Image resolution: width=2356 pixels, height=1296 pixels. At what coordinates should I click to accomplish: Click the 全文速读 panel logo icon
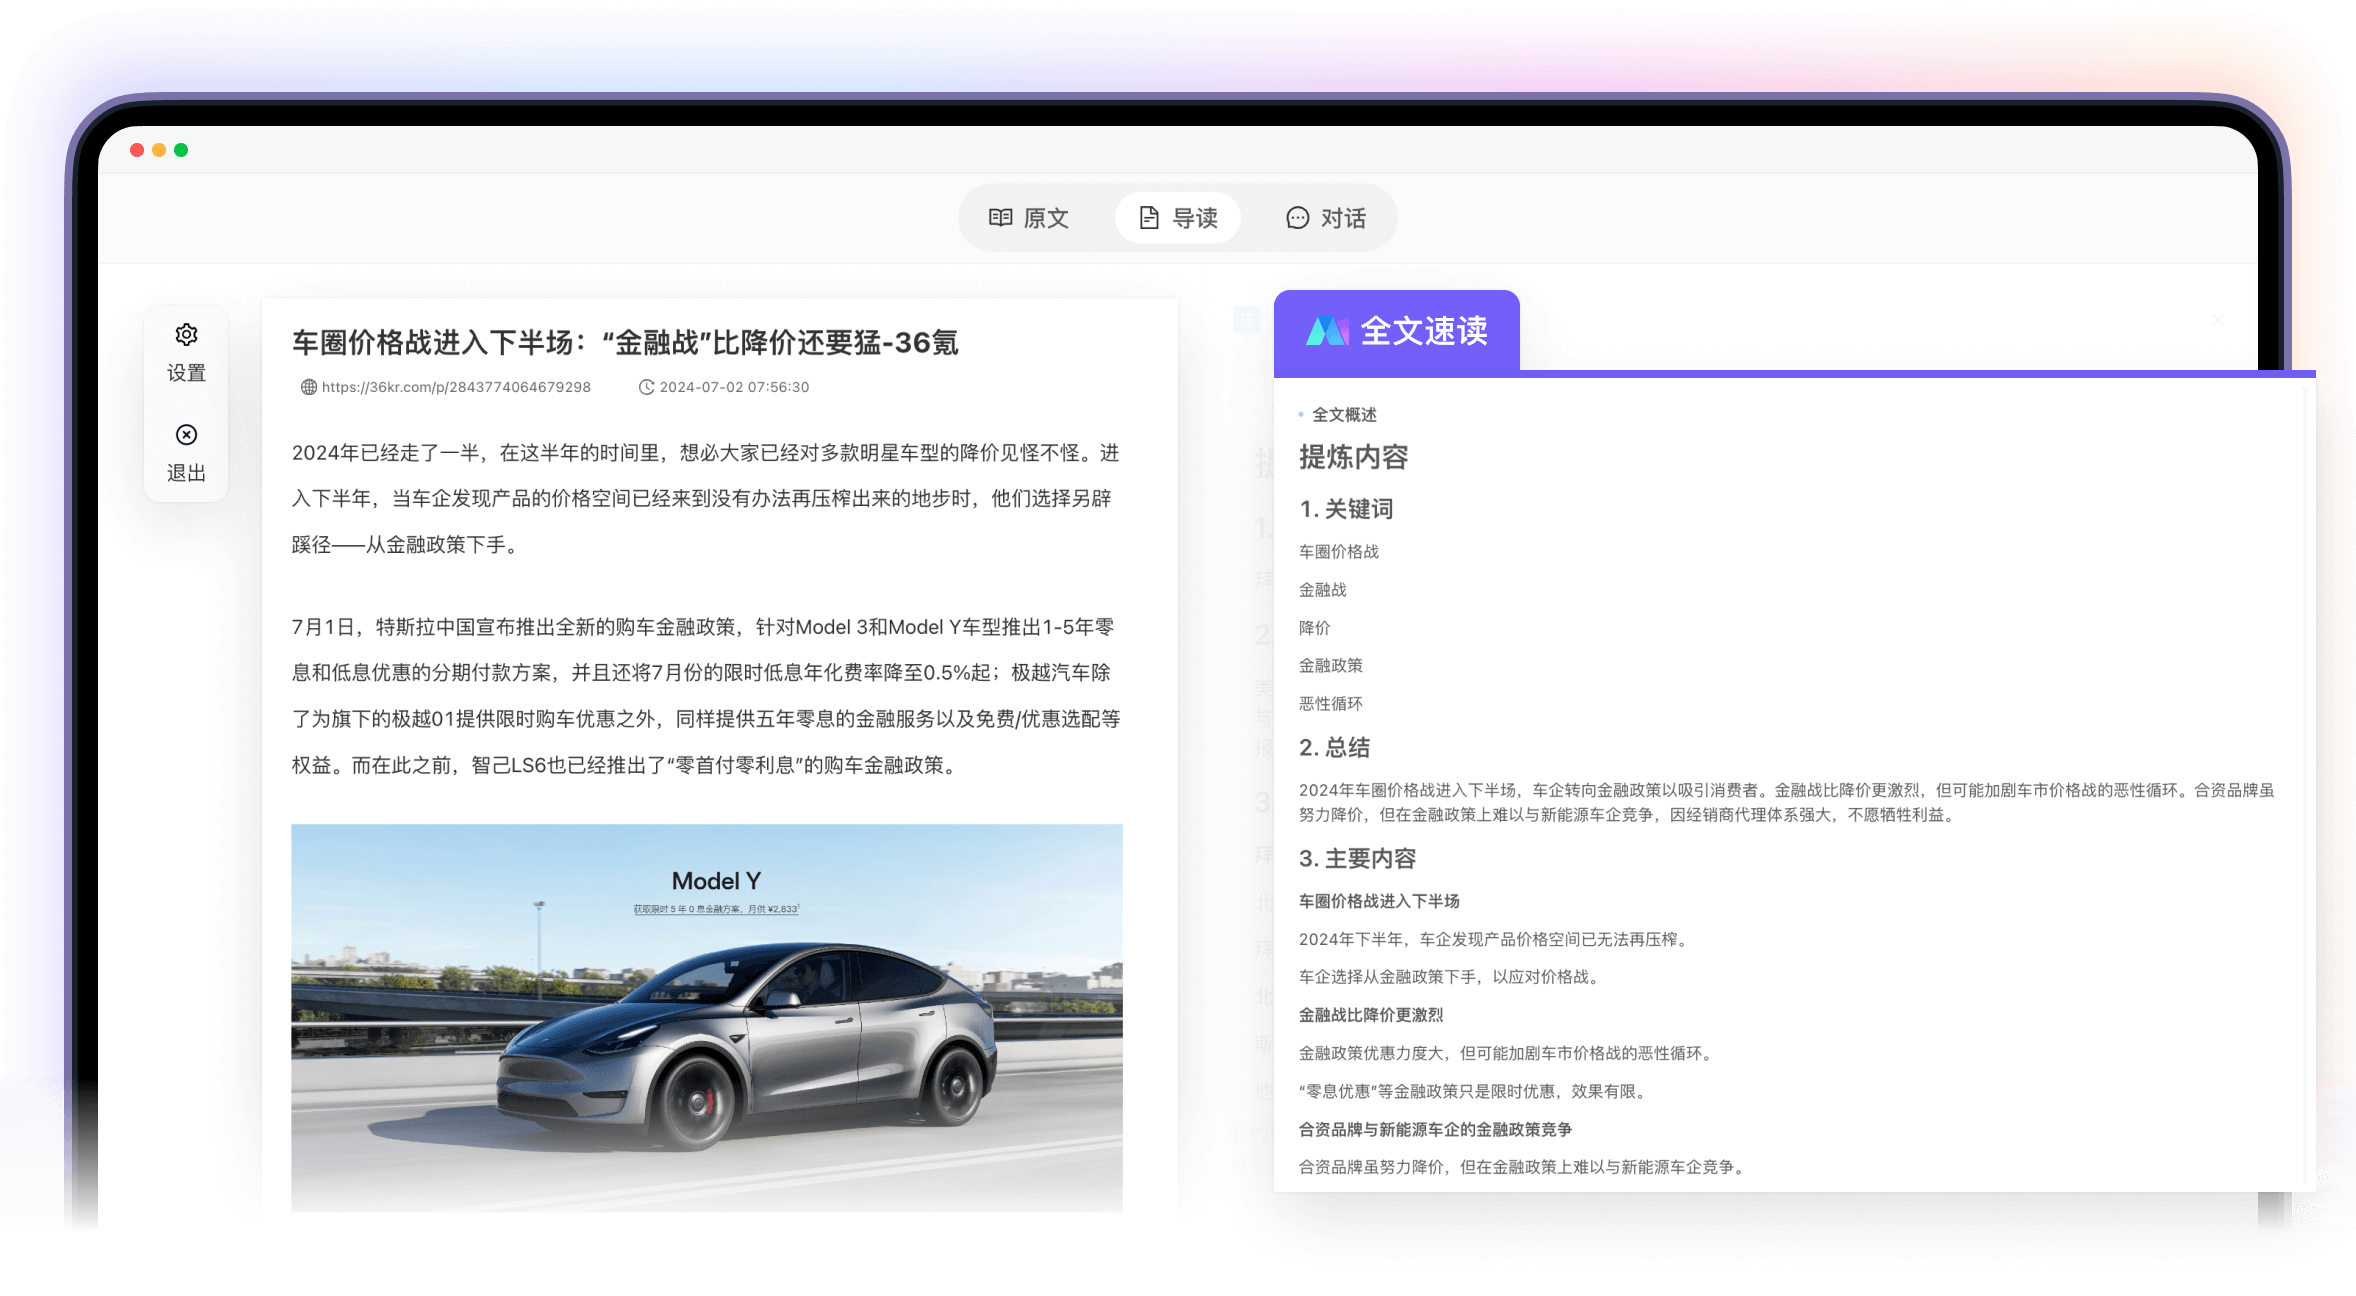coord(1329,331)
